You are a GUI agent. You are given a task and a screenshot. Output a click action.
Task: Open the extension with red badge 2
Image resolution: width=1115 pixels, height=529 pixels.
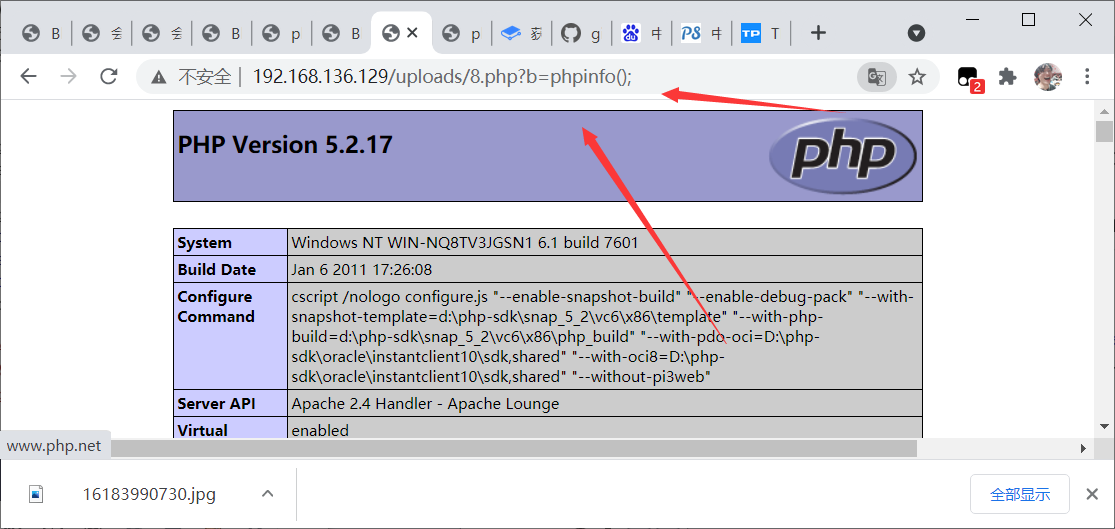(969, 78)
